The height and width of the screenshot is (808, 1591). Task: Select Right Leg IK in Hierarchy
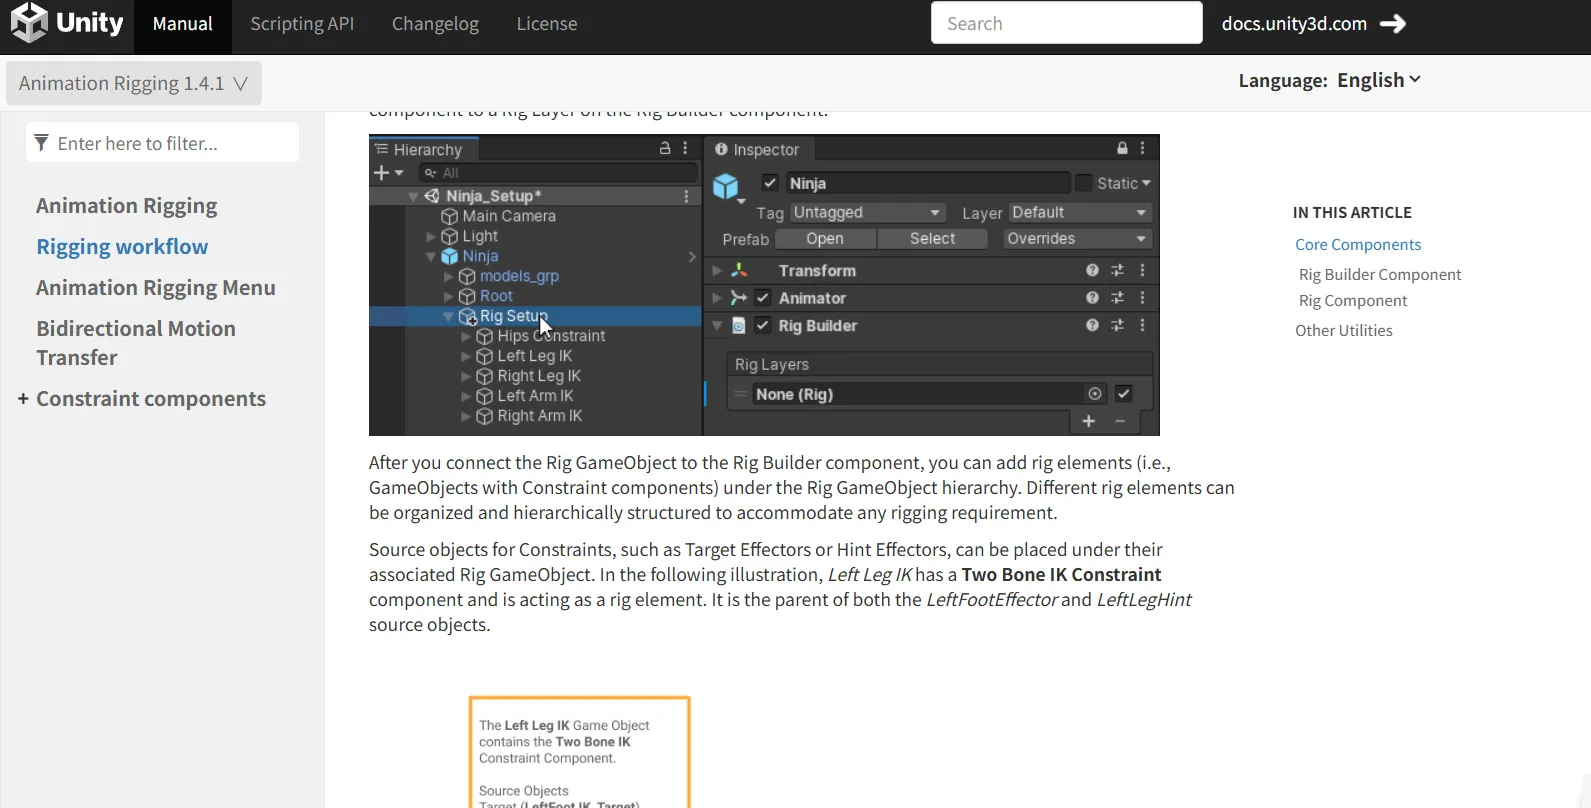tap(538, 376)
